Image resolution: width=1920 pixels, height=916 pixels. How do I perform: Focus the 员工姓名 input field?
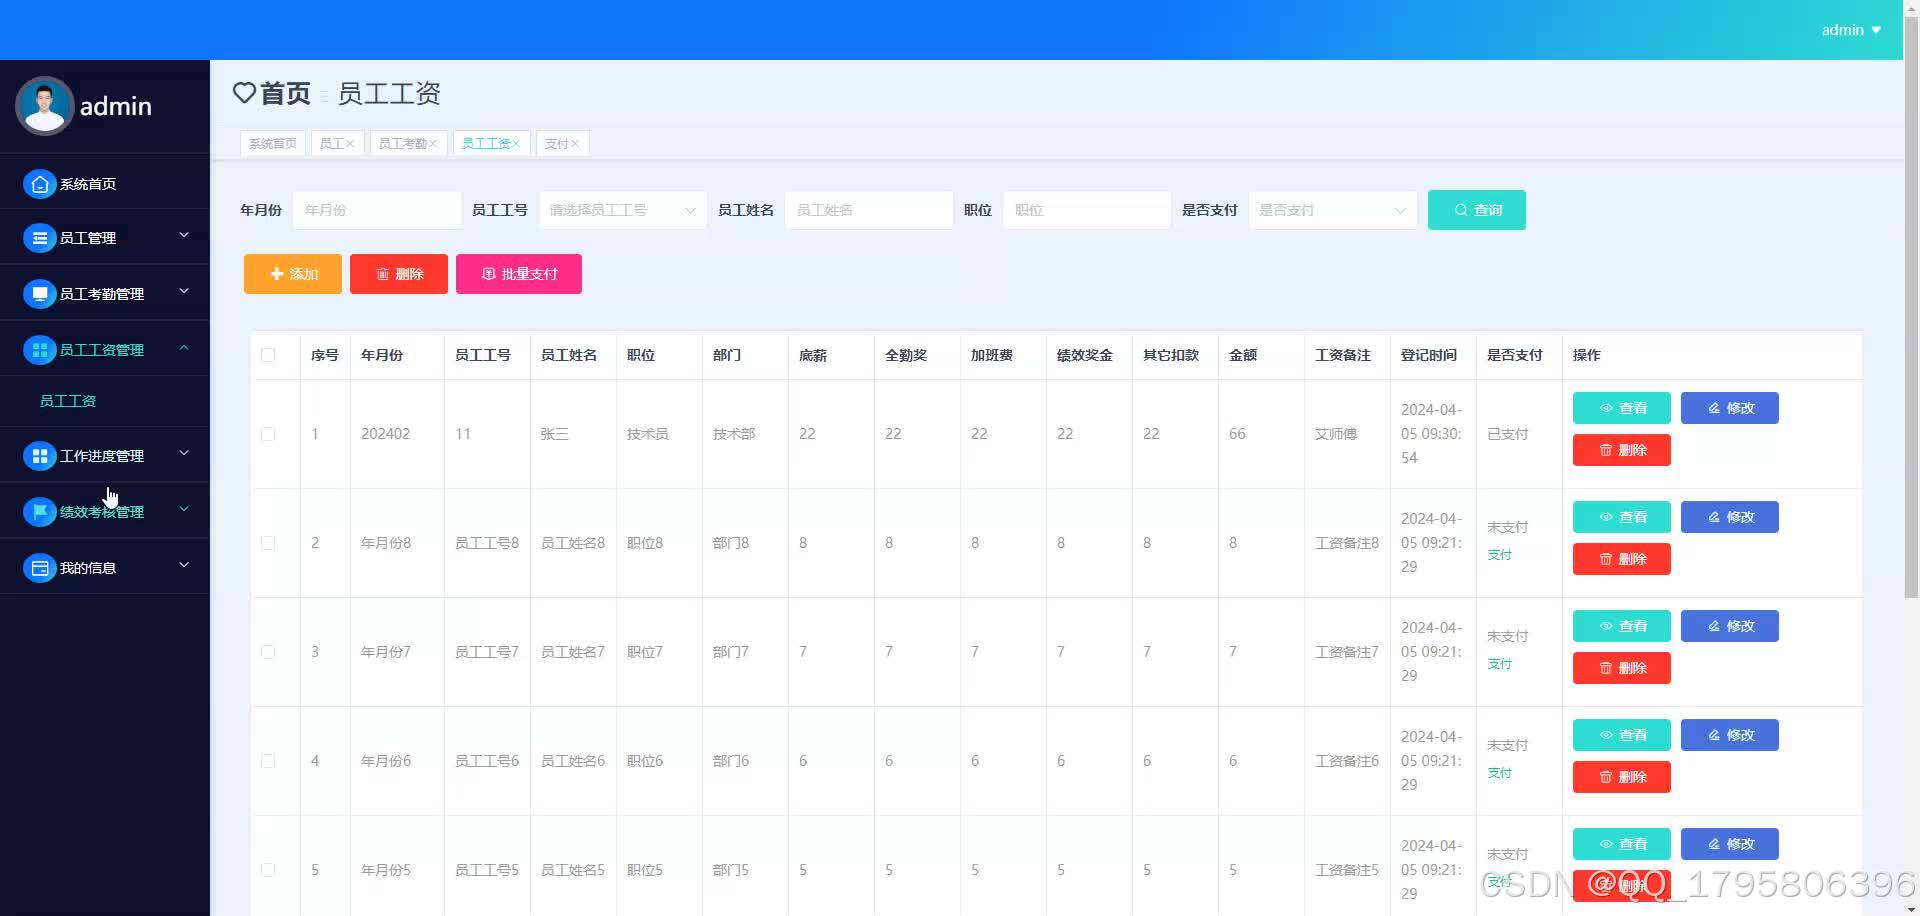click(x=868, y=210)
